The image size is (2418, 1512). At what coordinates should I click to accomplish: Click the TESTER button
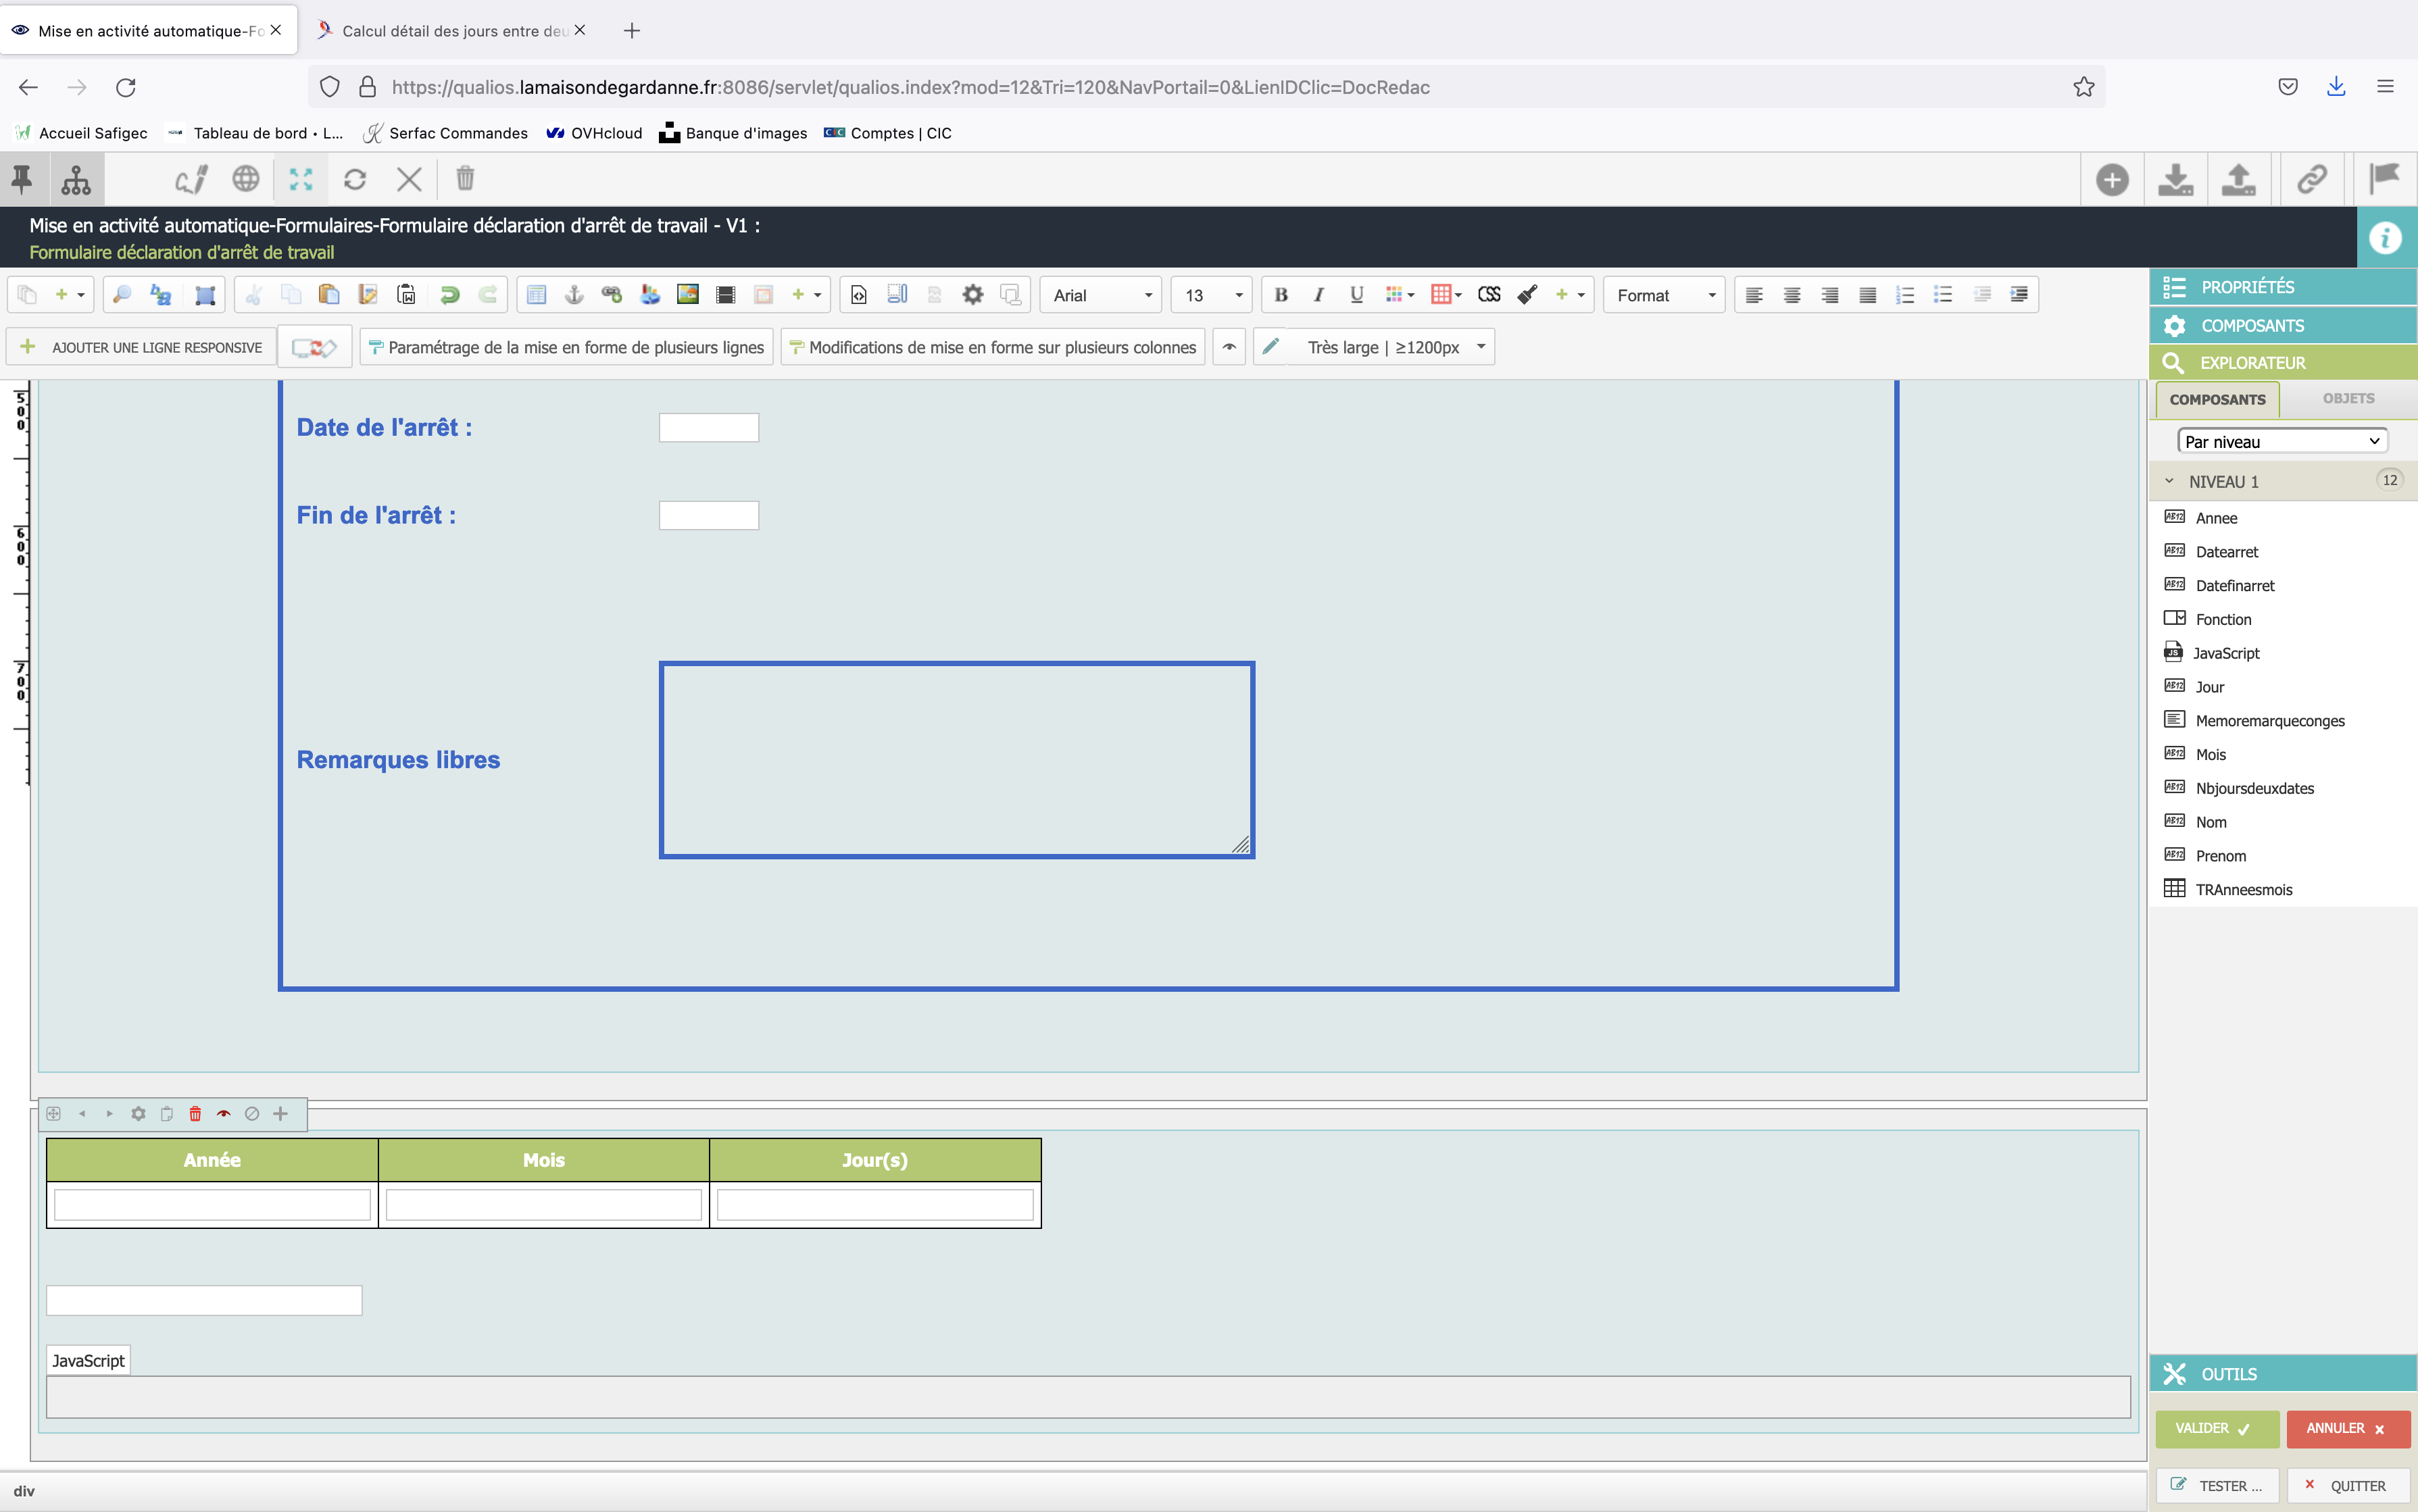pos(2217,1486)
